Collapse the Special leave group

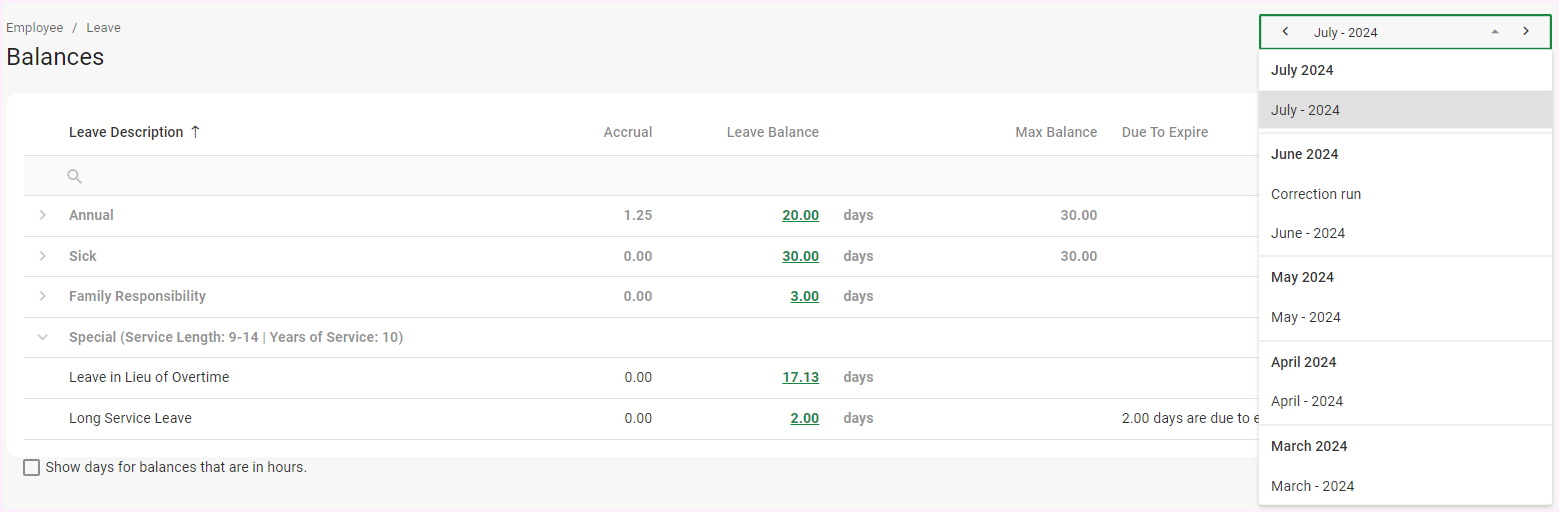pos(42,337)
